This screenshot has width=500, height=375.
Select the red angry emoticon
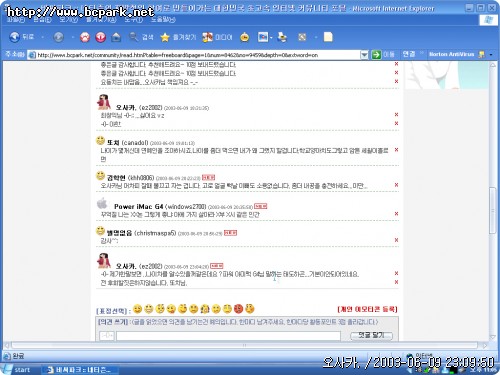coord(238,309)
